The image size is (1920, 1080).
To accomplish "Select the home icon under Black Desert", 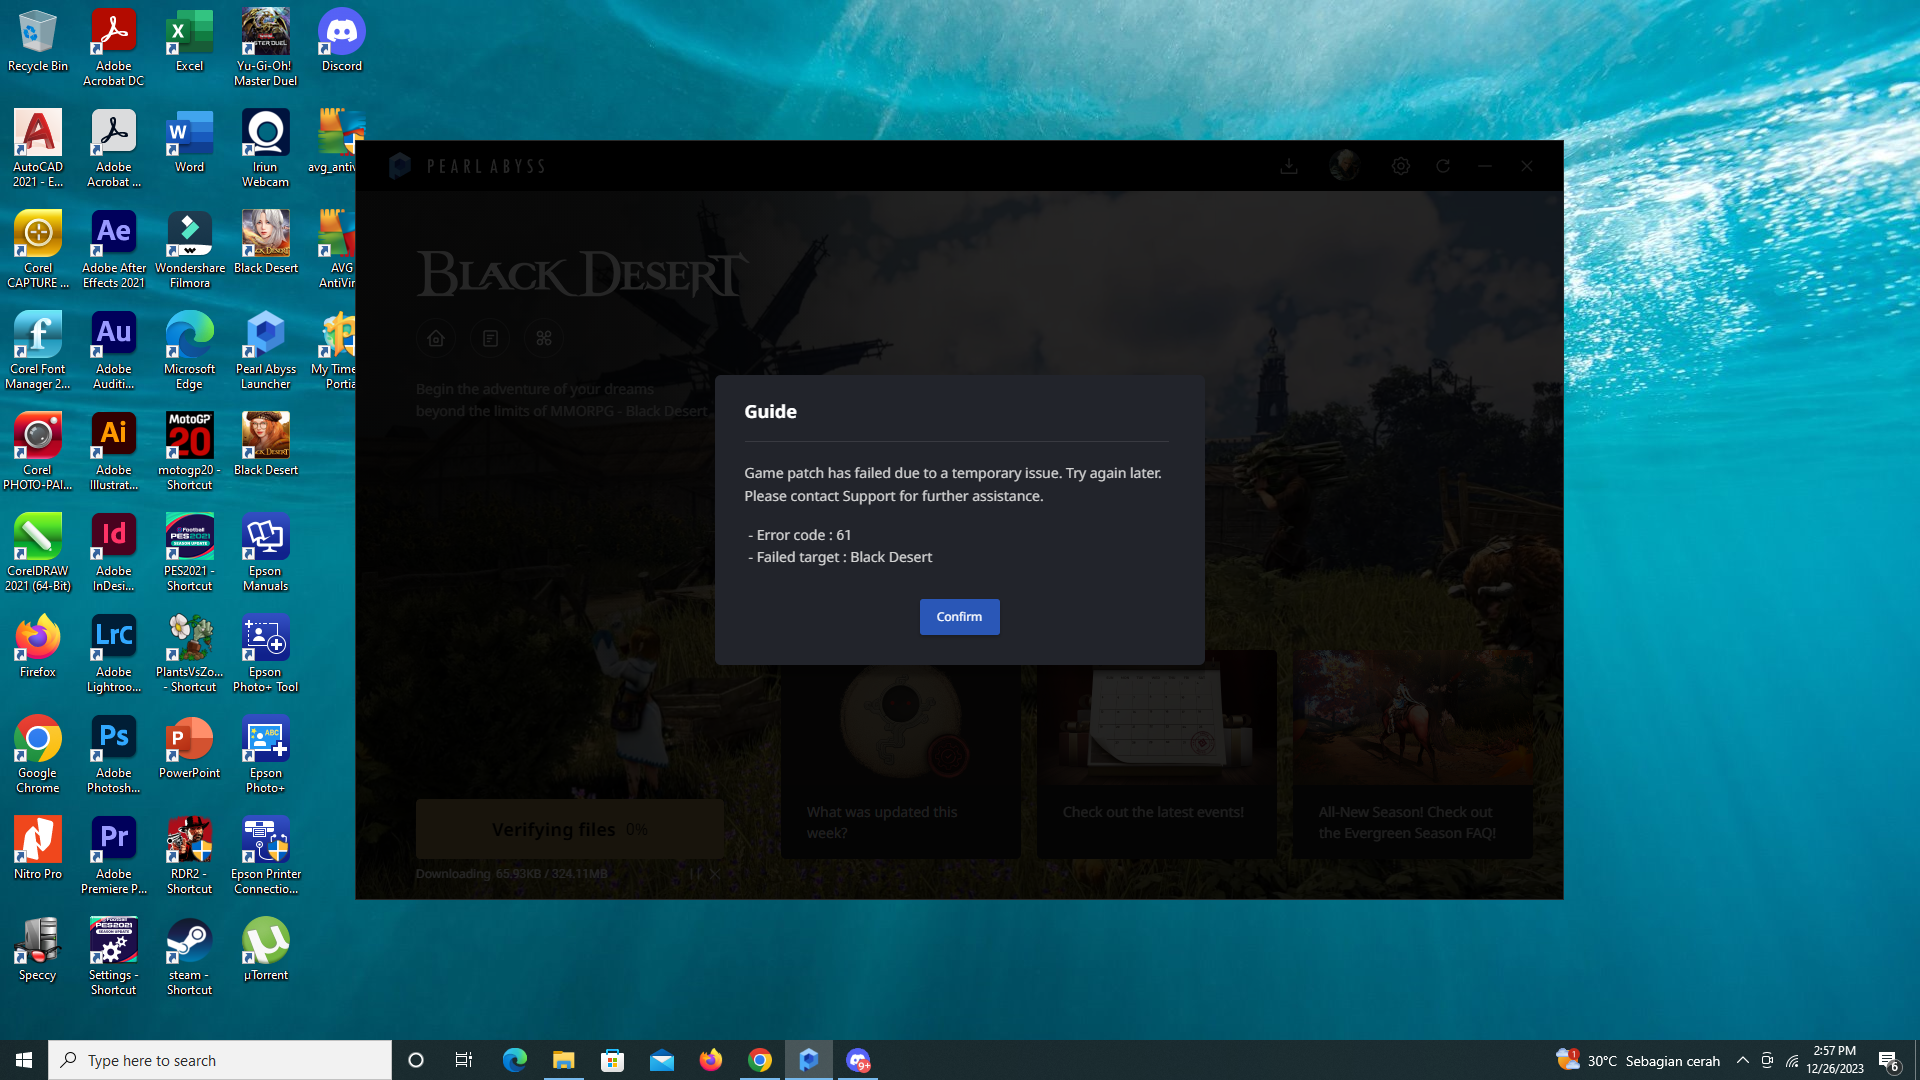I will (x=435, y=338).
